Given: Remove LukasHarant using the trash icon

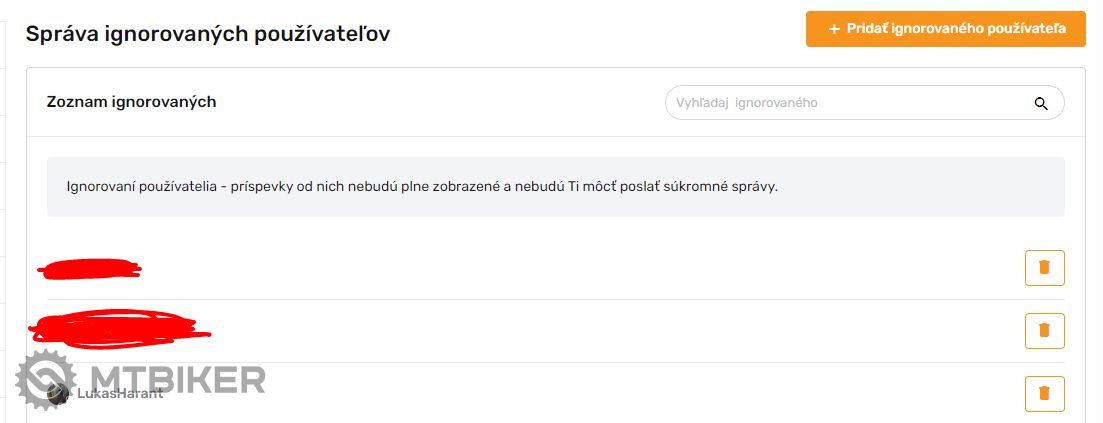Looking at the screenshot, I should click(x=1044, y=393).
